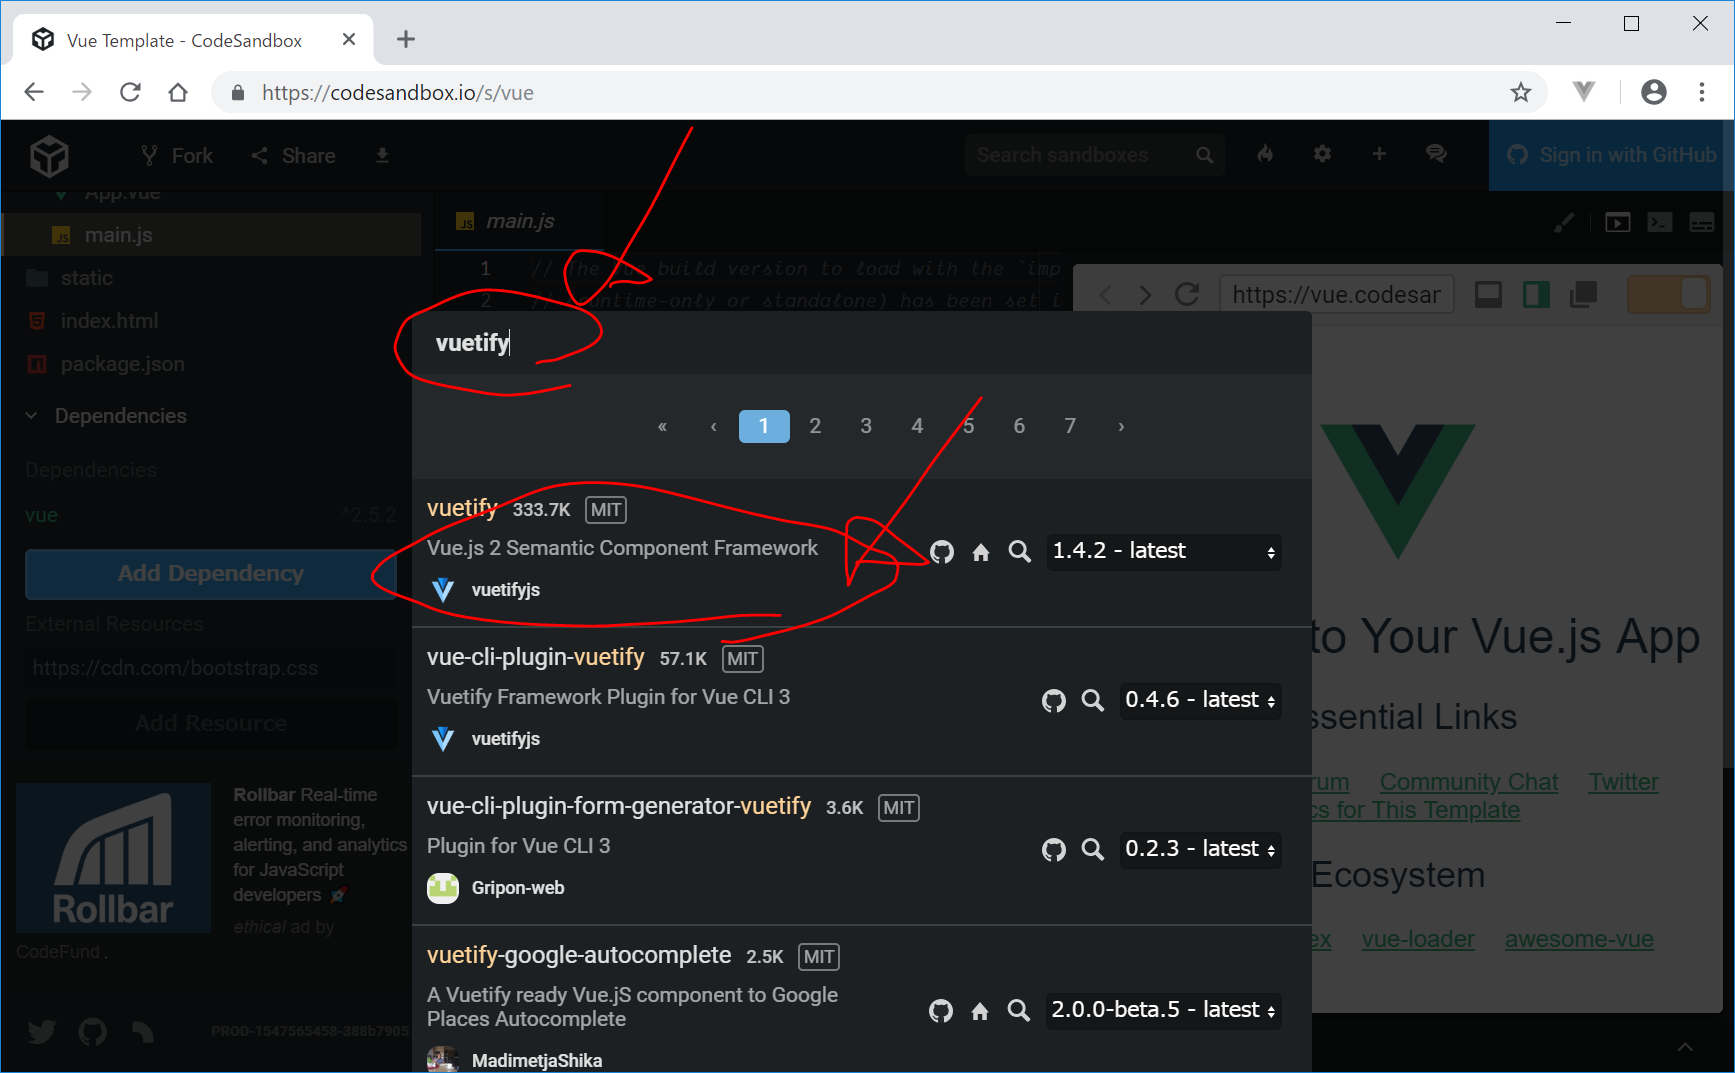Viewport: 1735px width, 1073px height.
Task: Open the 0.4.6 version dropdown
Action: (x=1199, y=701)
